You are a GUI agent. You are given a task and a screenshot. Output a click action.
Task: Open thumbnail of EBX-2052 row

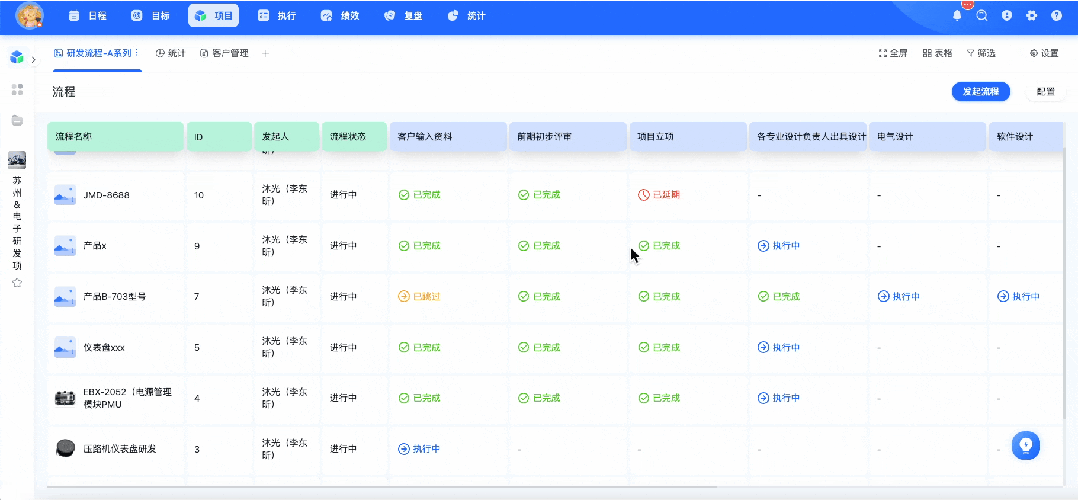[x=65, y=398]
